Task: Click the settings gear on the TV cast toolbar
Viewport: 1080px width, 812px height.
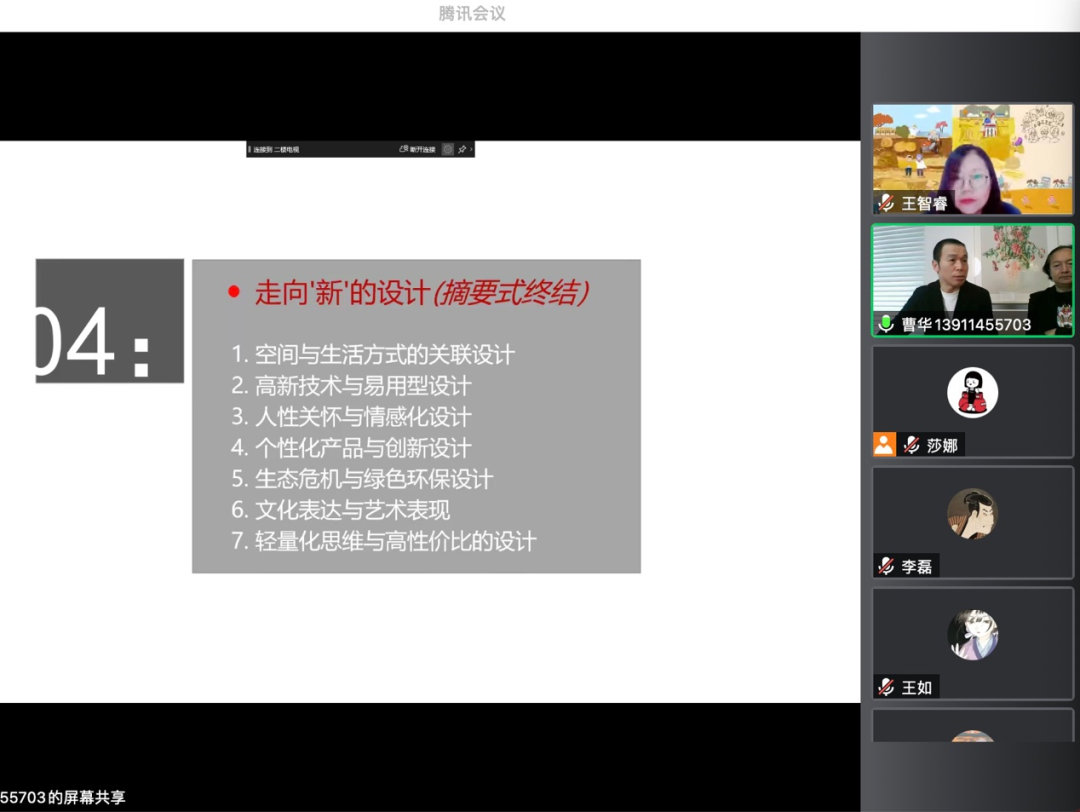Action: [448, 149]
